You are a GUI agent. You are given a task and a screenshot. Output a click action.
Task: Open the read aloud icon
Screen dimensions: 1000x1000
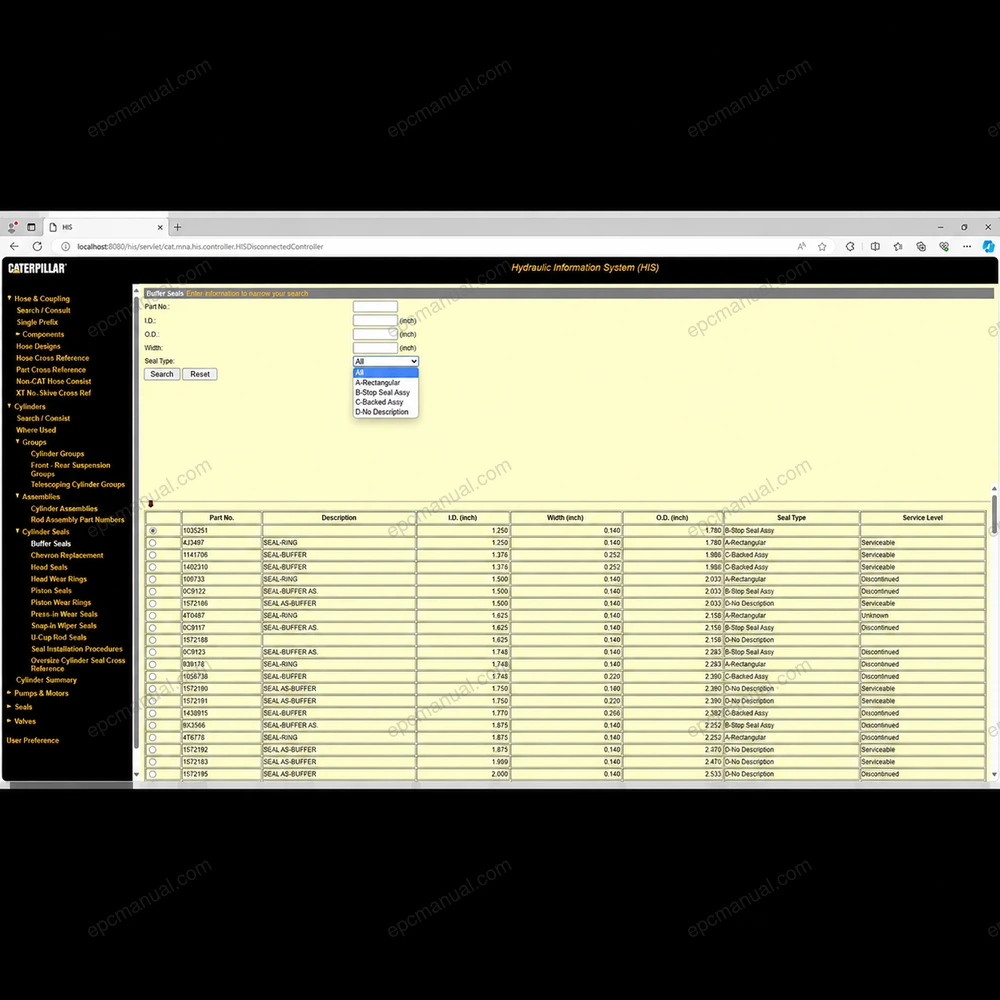point(802,246)
